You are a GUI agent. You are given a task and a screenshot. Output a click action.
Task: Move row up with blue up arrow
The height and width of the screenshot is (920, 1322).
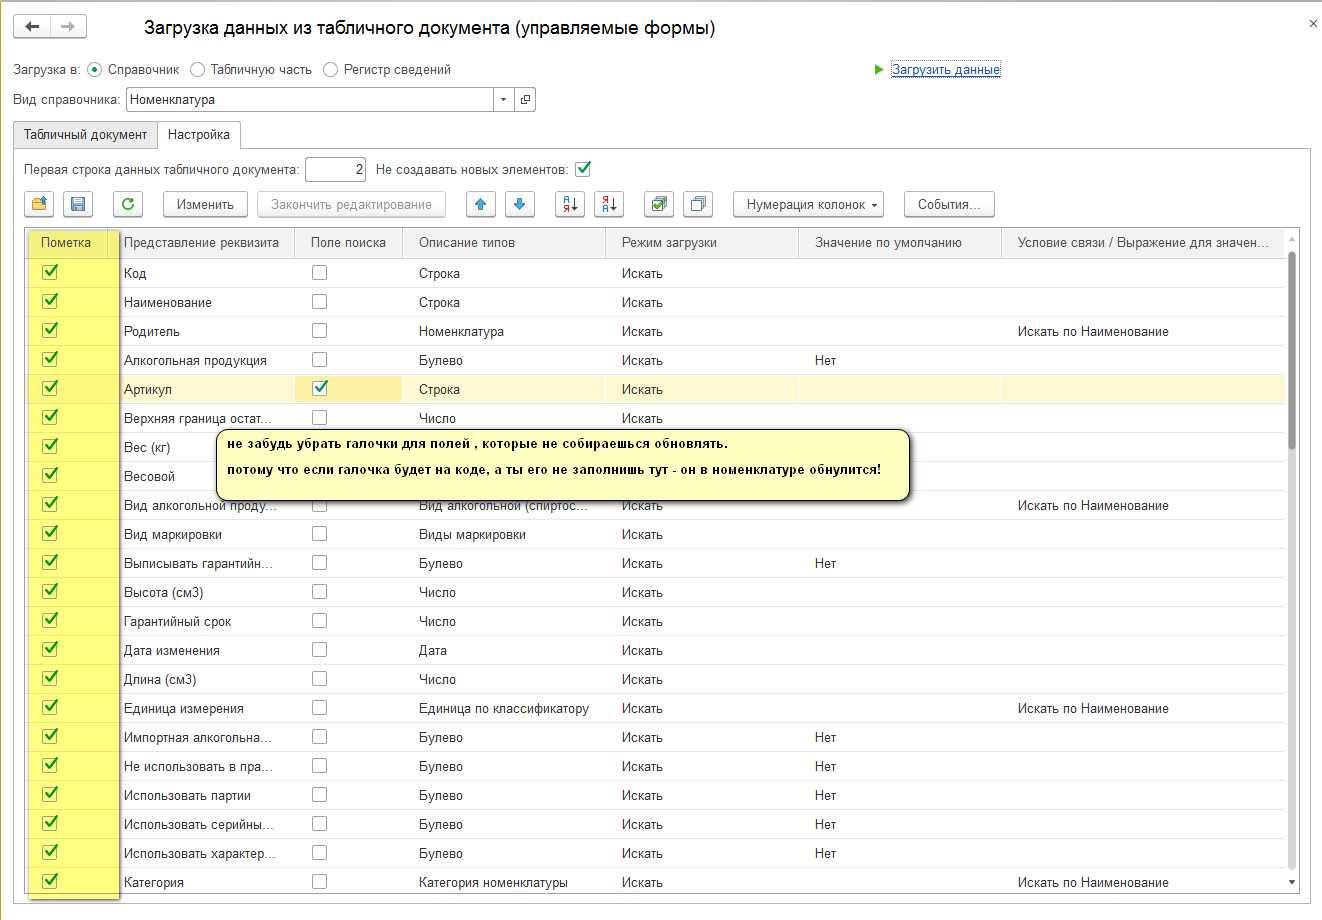pyautogui.click(x=481, y=204)
